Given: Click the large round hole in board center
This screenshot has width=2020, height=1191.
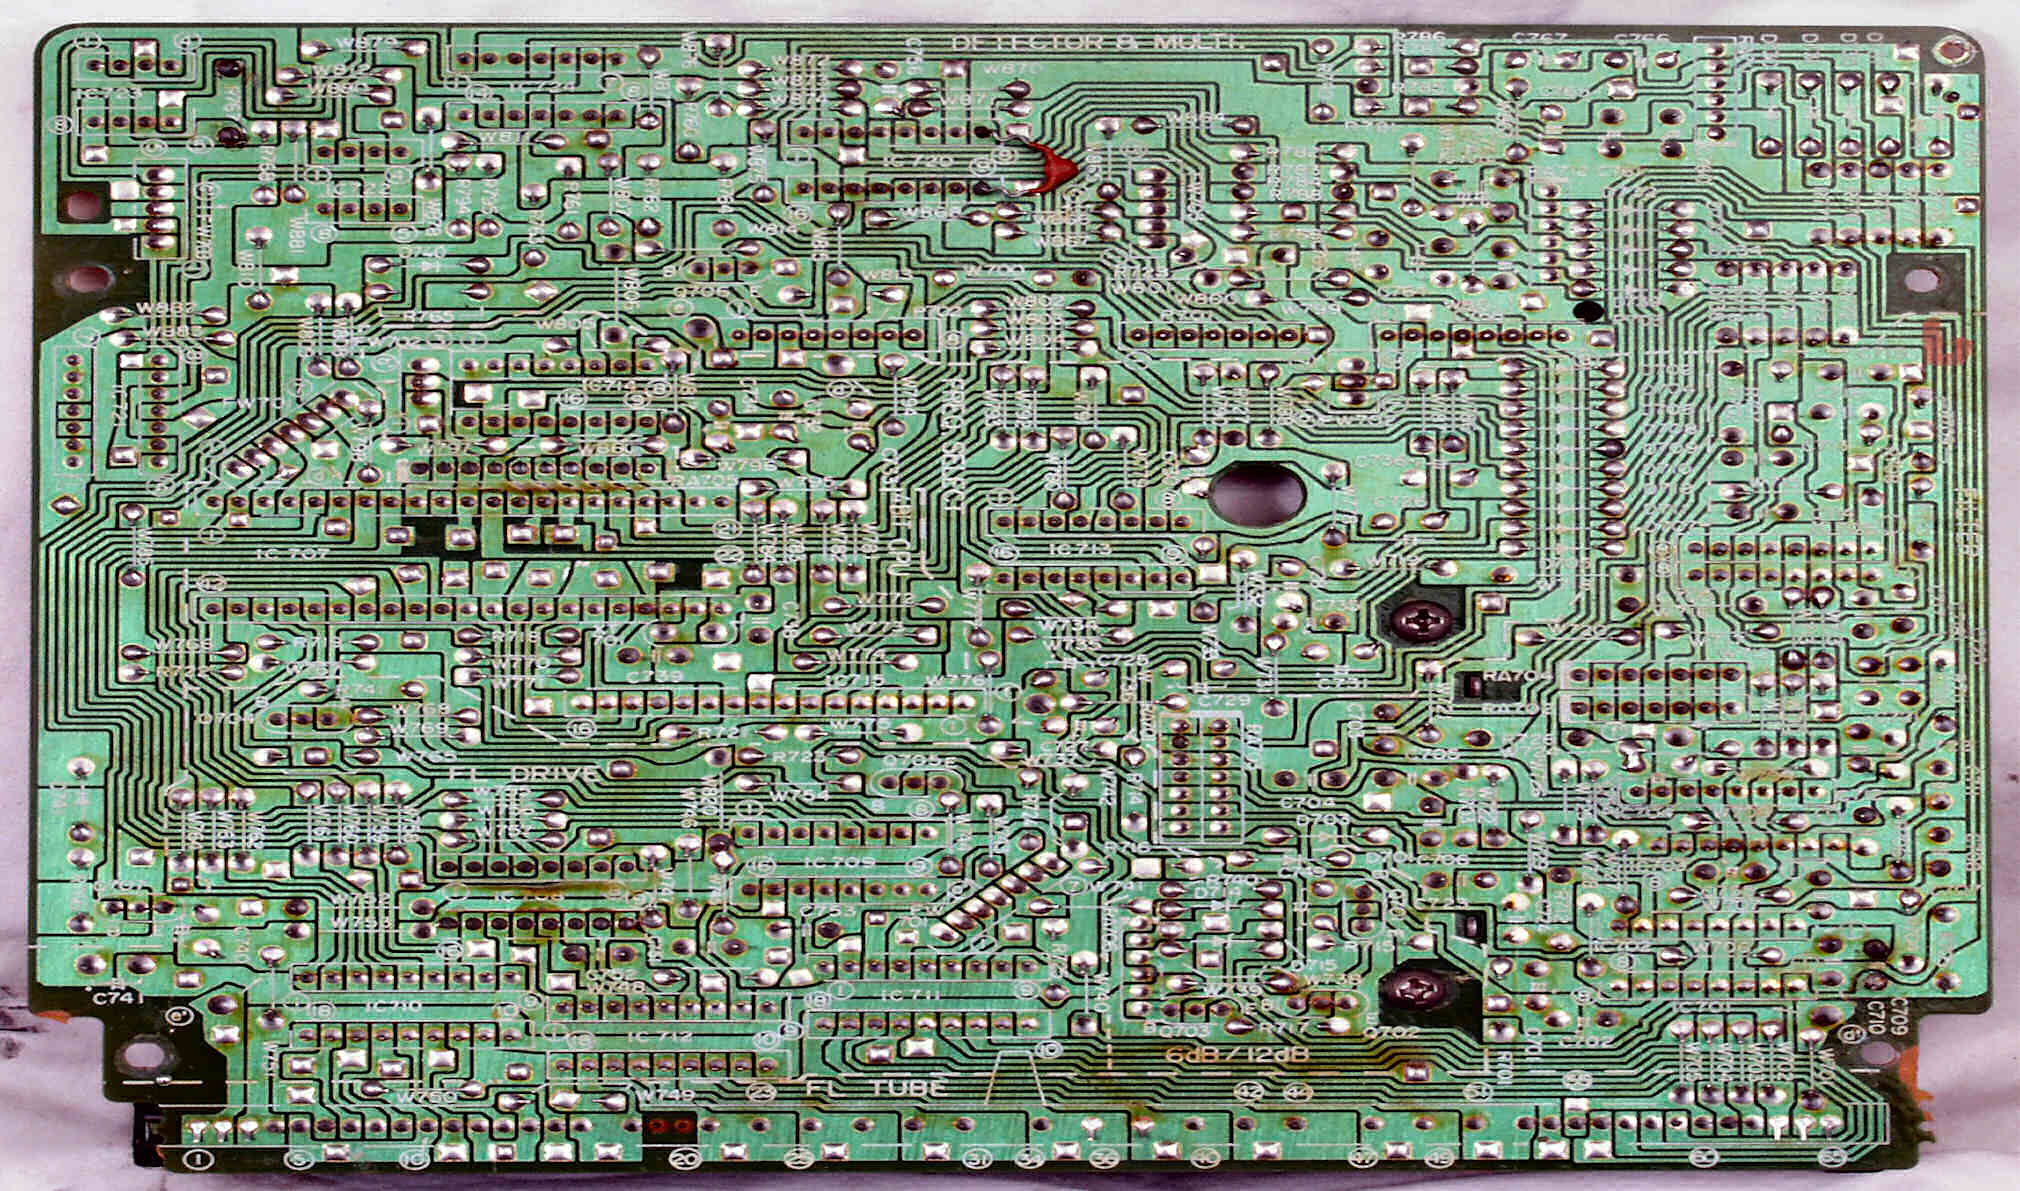Looking at the screenshot, I should (1257, 495).
